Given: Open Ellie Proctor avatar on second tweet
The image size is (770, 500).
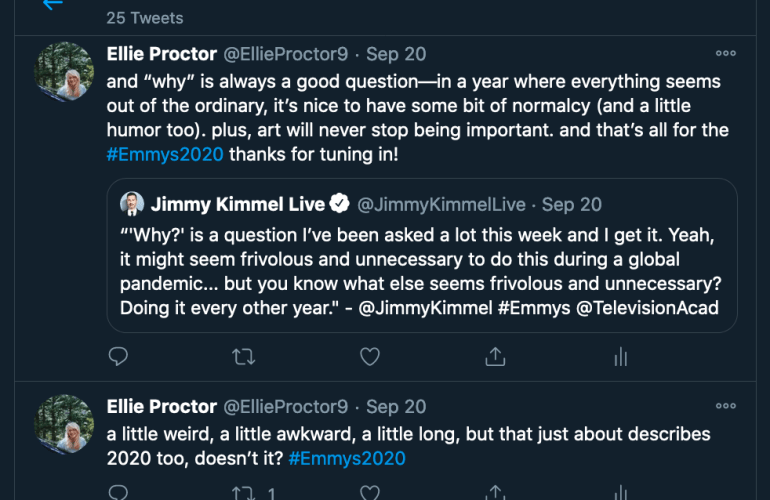Looking at the screenshot, I should 65,424.
